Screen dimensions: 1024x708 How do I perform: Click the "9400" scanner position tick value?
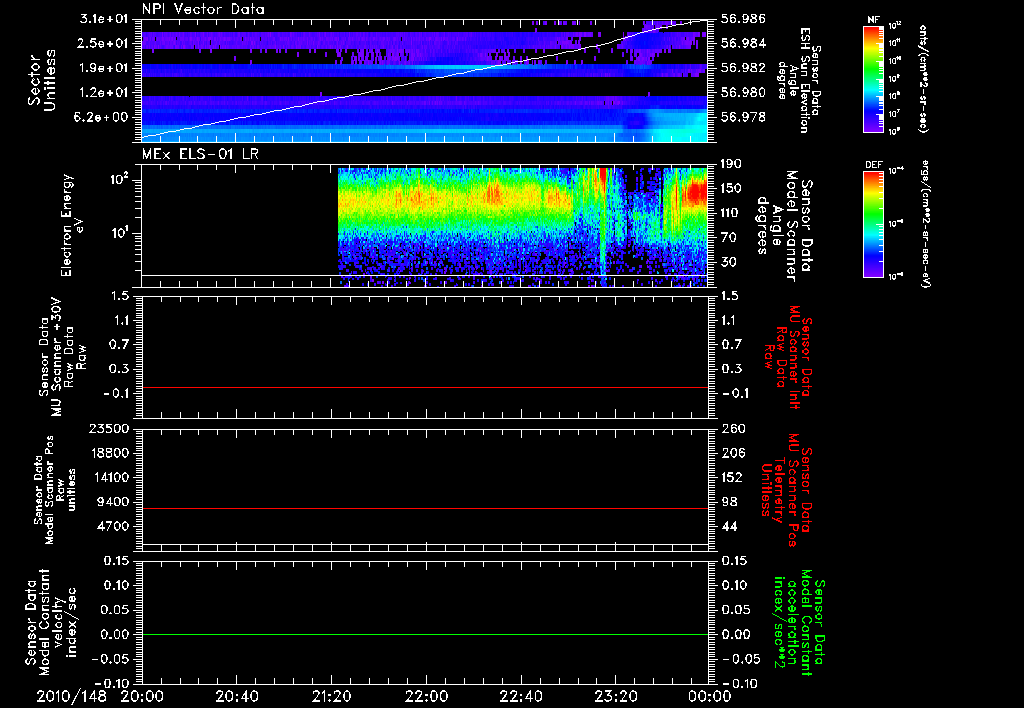[x=115, y=502]
